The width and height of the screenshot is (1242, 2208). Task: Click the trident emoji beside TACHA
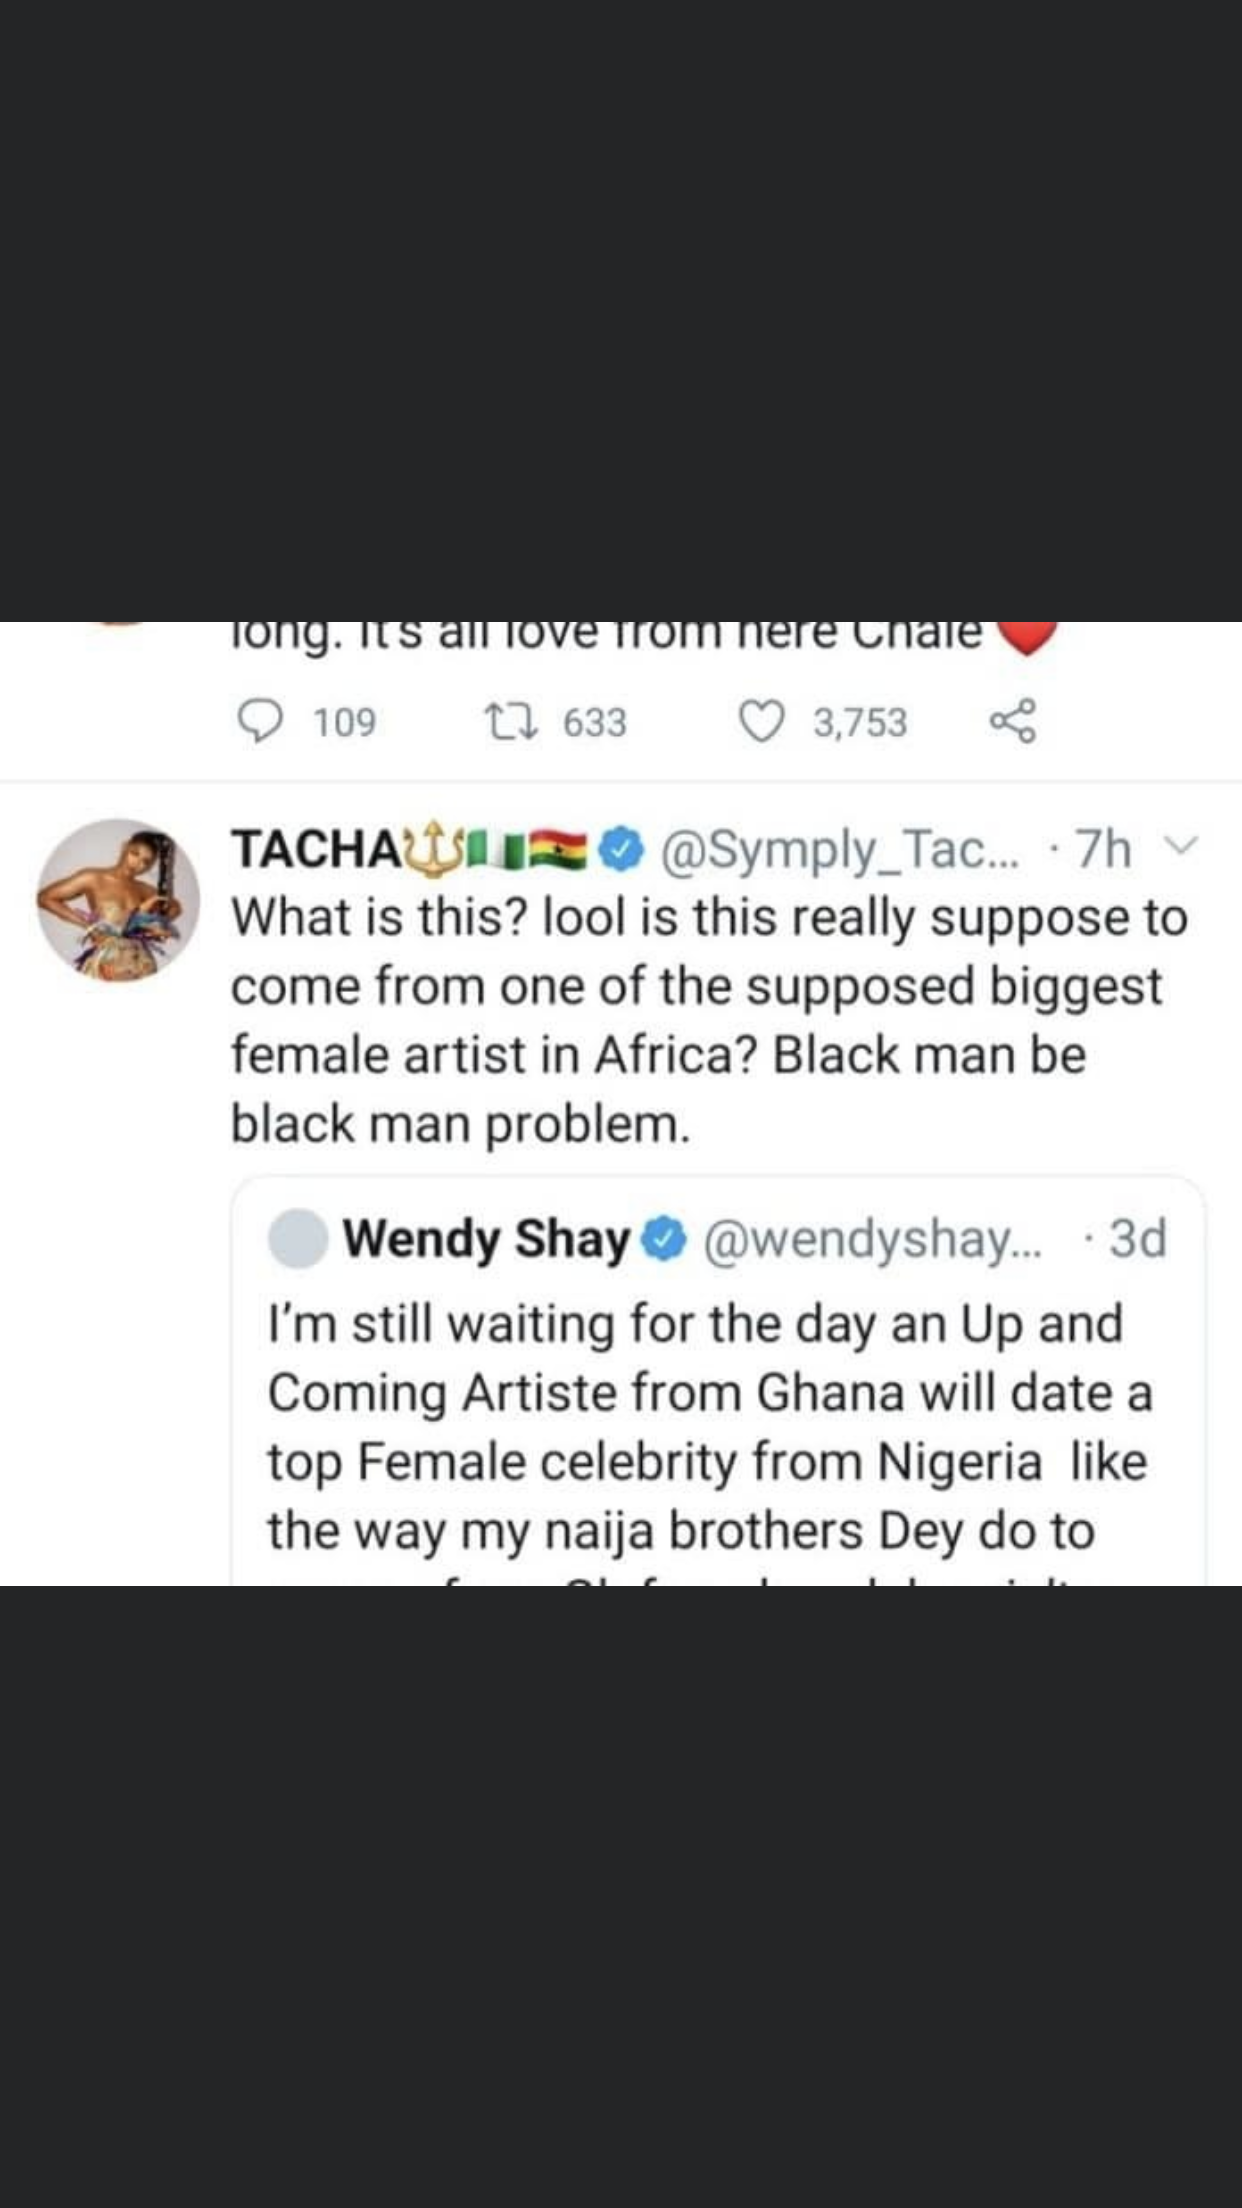(432, 847)
